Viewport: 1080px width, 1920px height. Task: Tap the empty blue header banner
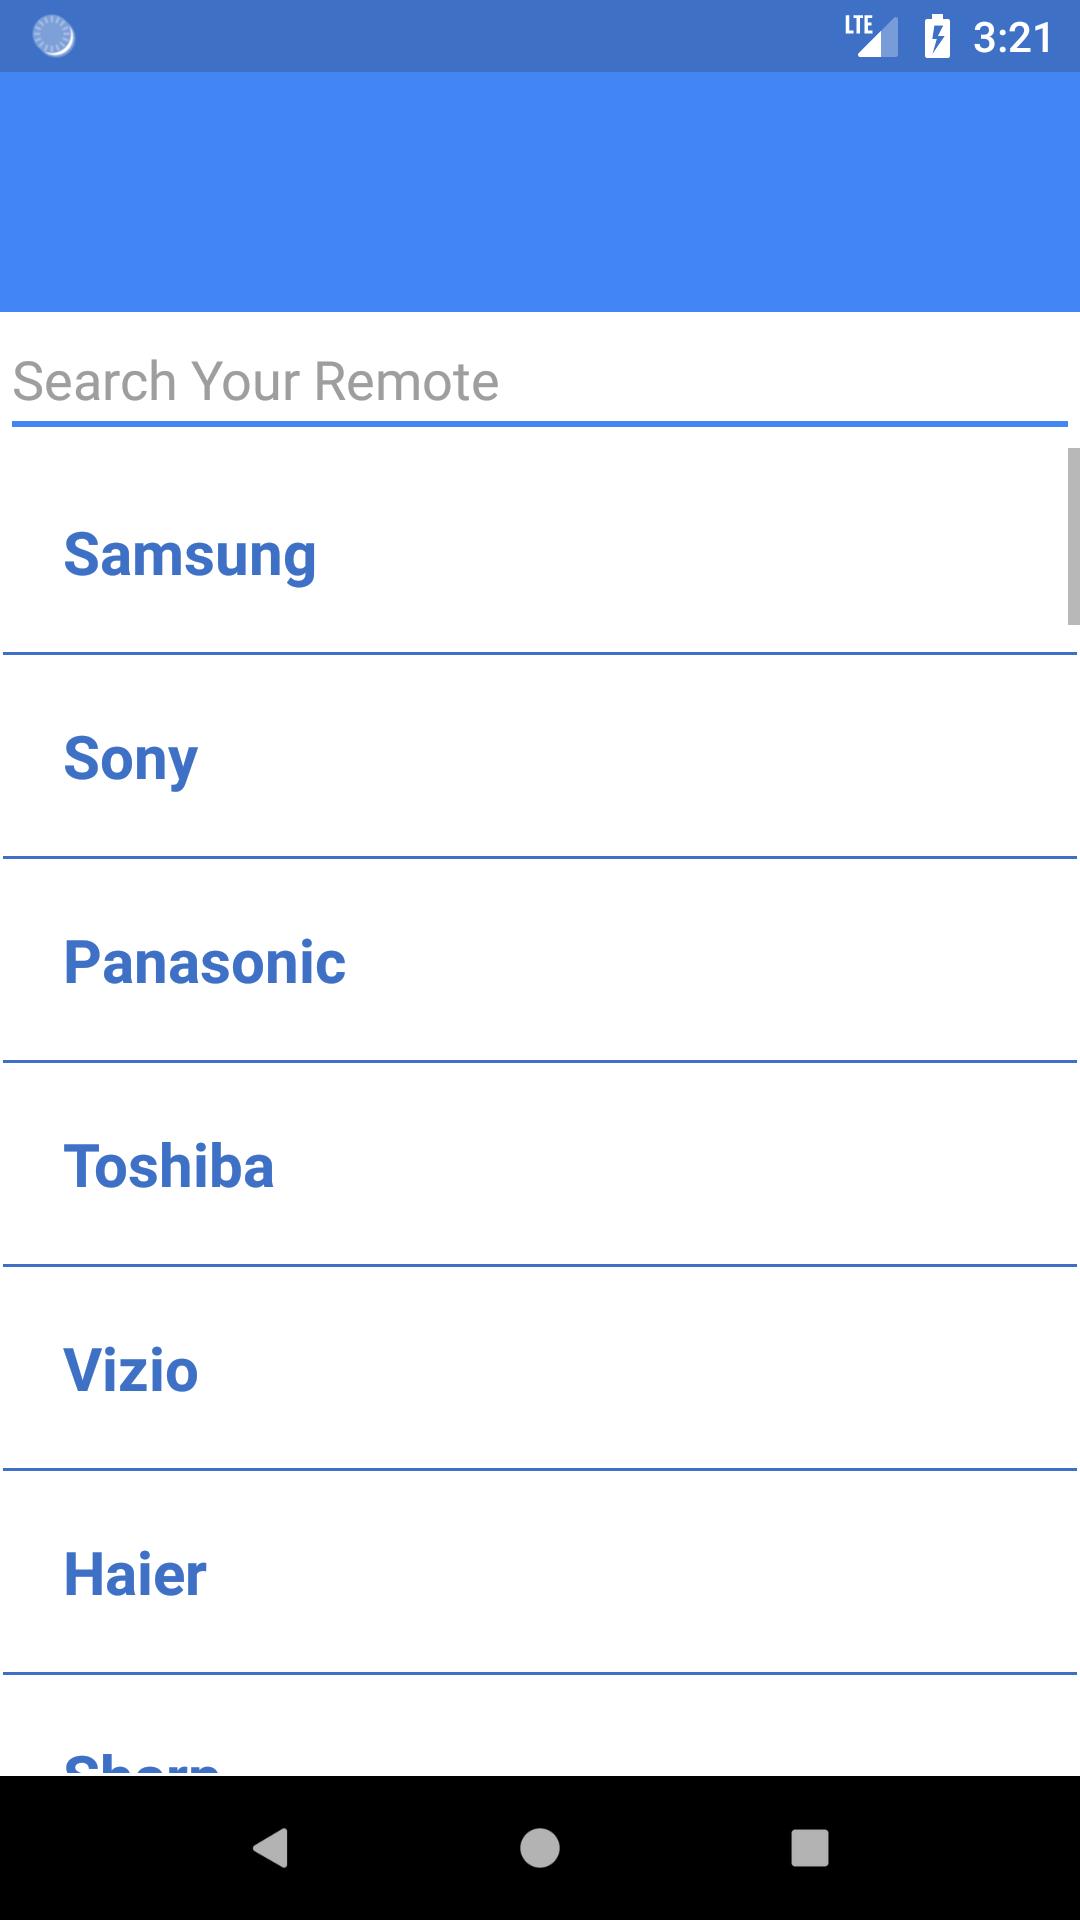pos(540,192)
